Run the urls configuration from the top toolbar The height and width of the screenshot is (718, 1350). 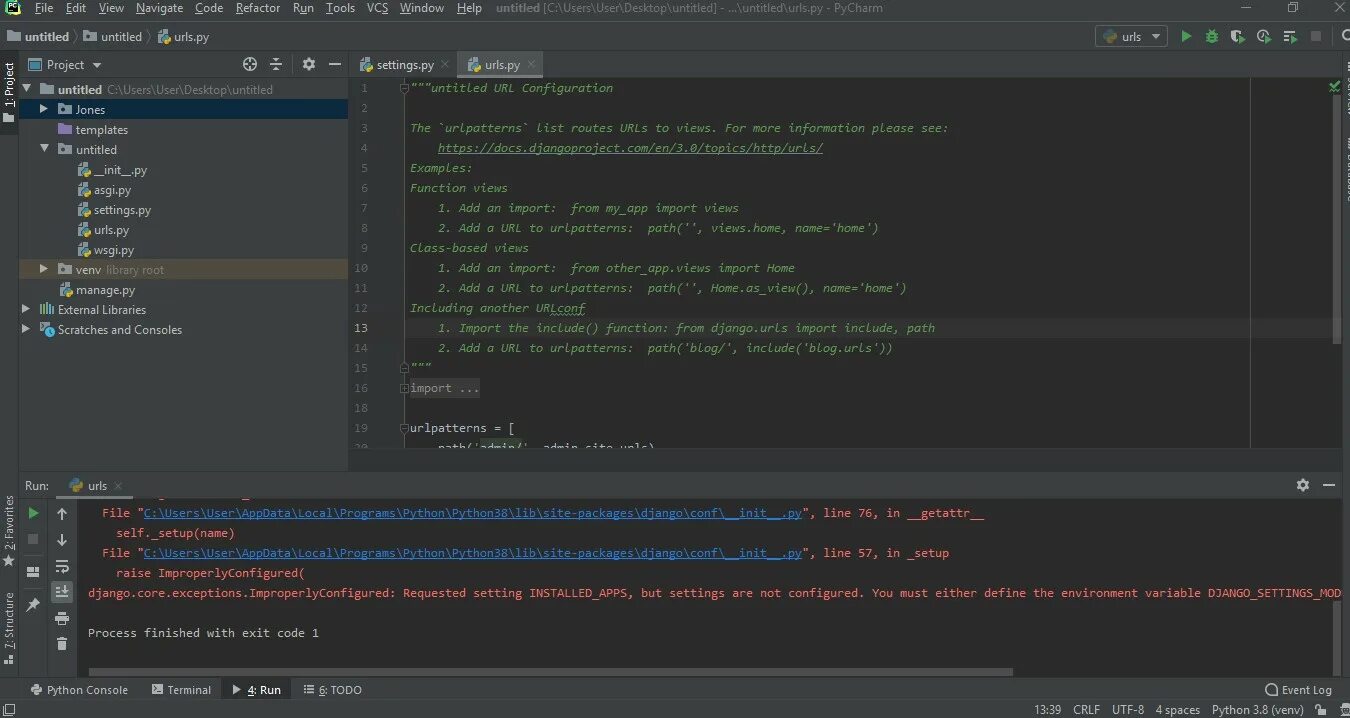[x=1186, y=37]
